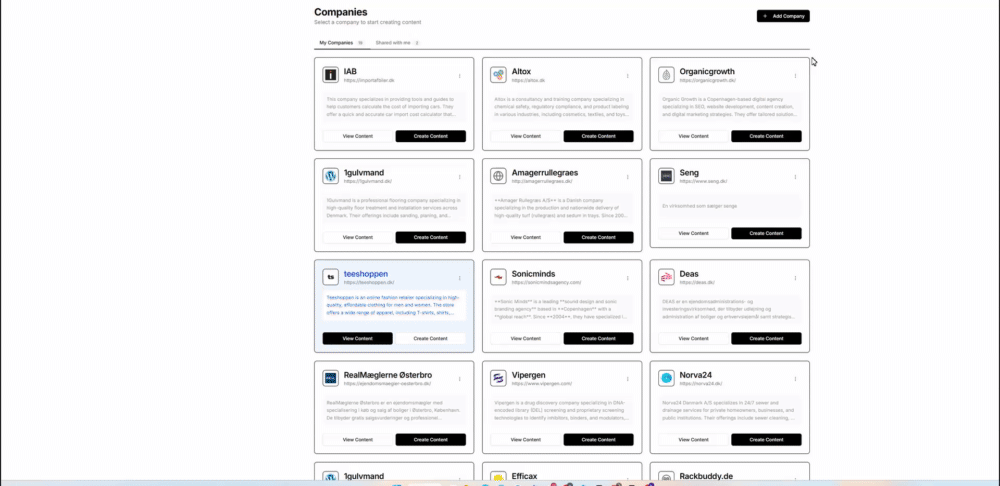This screenshot has height=486, width=1000.
Task: Click the Altox company logo icon
Action: click(x=498, y=75)
